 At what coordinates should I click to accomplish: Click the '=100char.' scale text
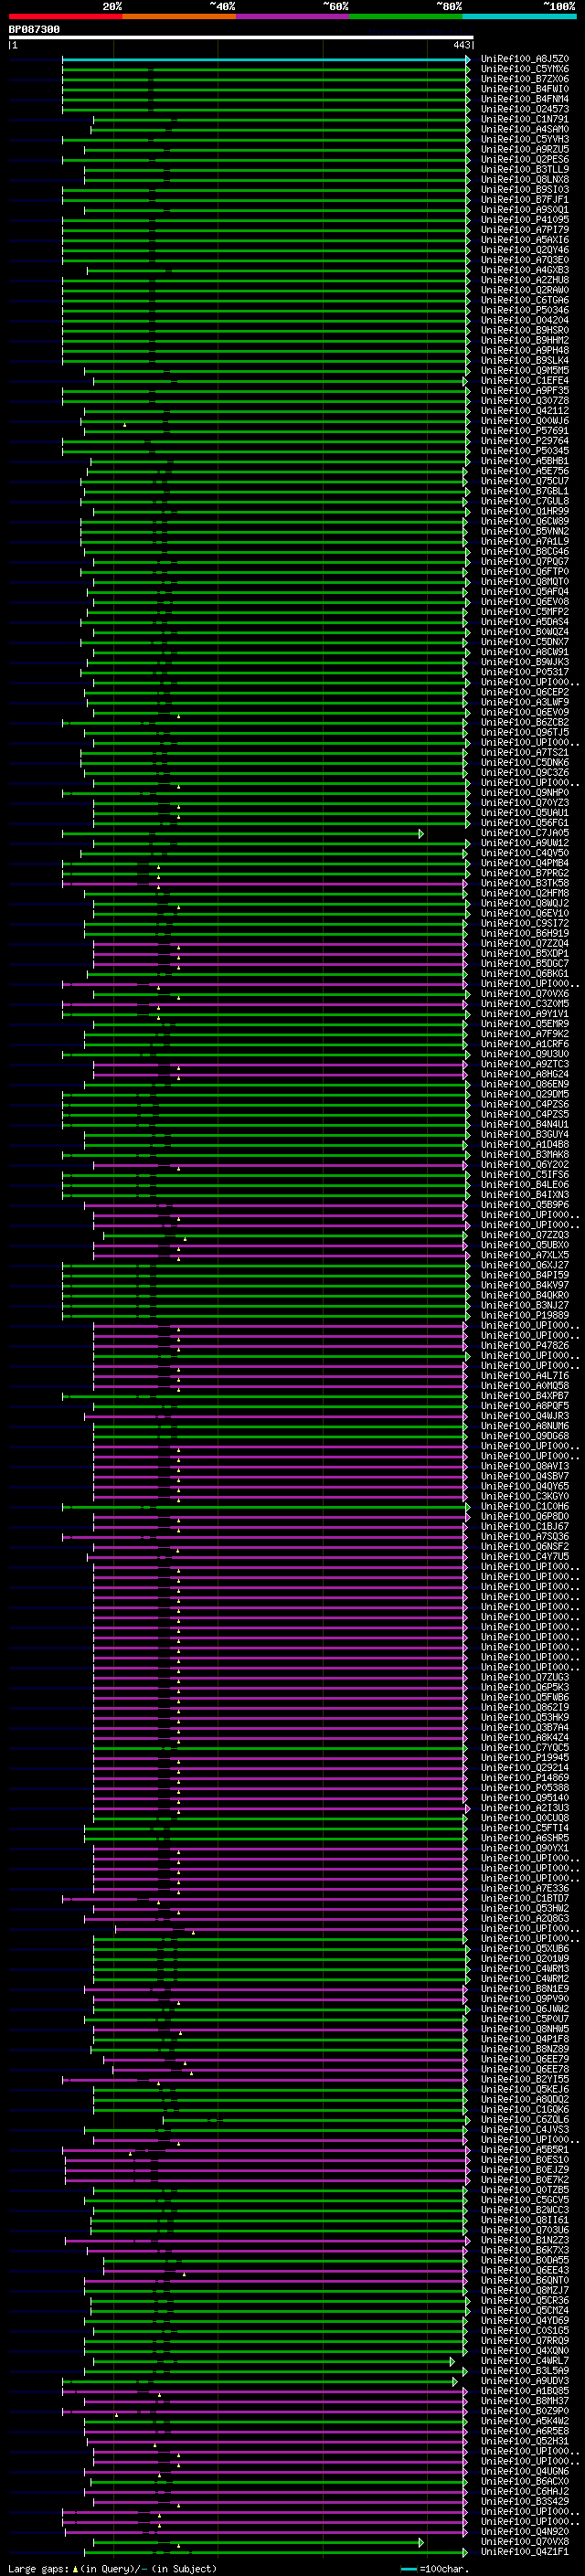point(443,2568)
